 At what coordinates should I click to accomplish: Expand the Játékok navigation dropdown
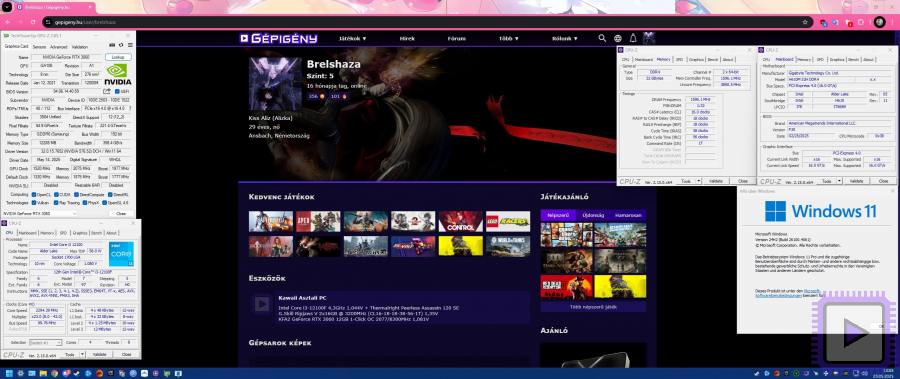(x=352, y=38)
